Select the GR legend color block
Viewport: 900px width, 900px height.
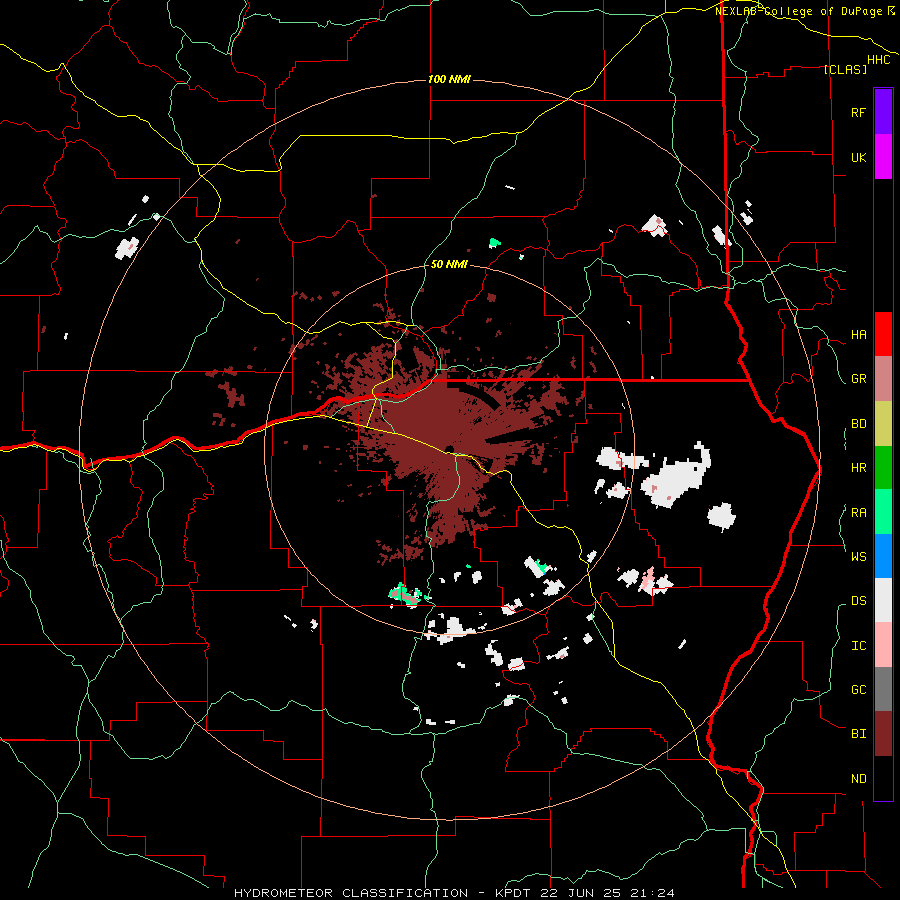pyautogui.click(x=883, y=379)
